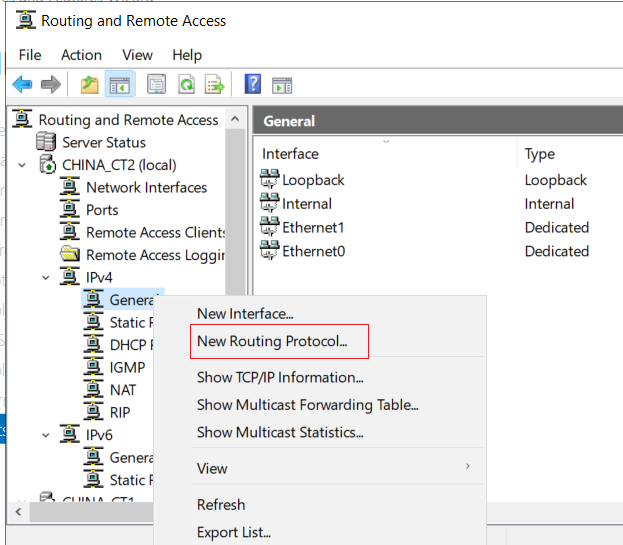
Task: Open Help with the blue question mark icon
Action: pyautogui.click(x=253, y=84)
